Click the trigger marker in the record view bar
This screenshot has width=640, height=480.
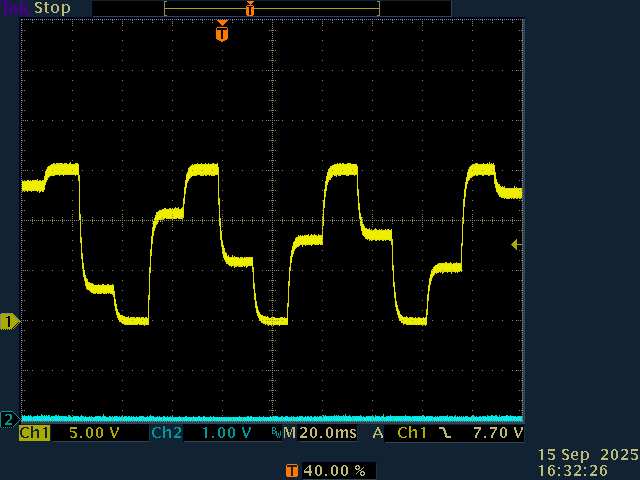(250, 8)
